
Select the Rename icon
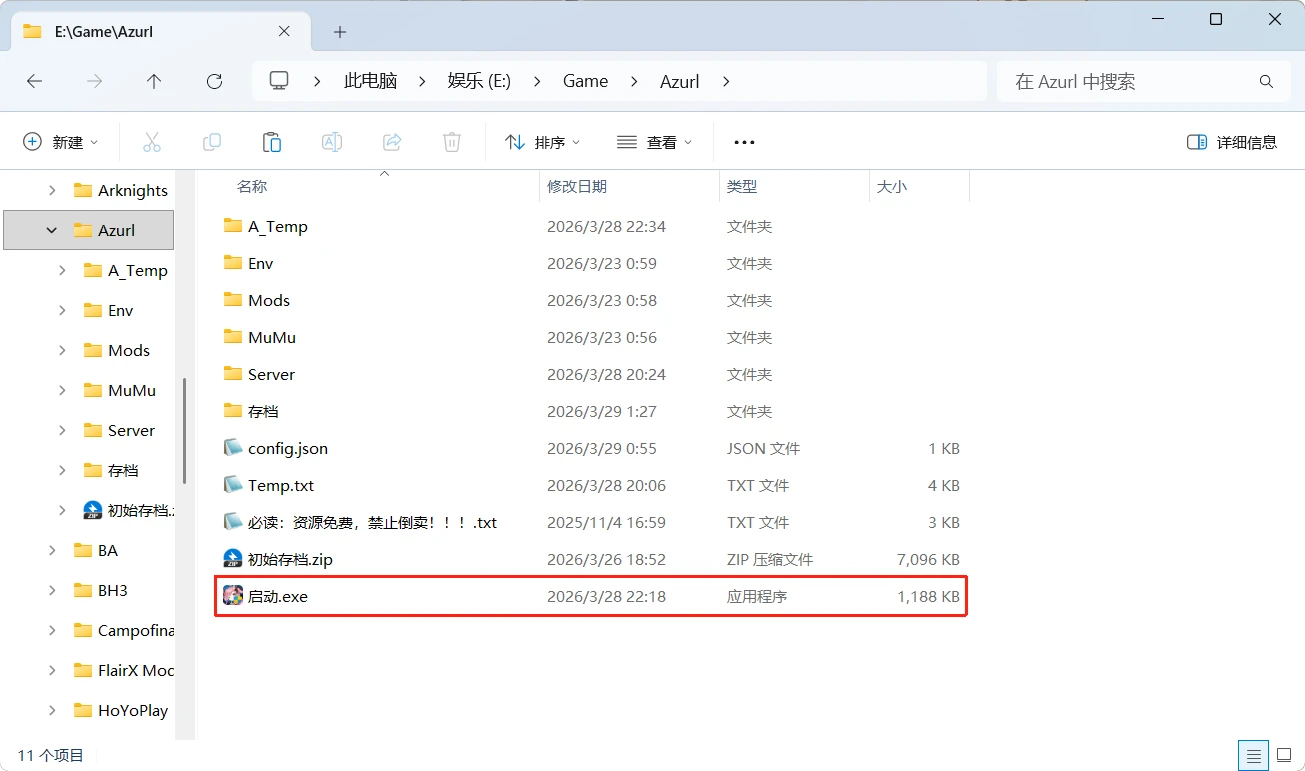[331, 141]
